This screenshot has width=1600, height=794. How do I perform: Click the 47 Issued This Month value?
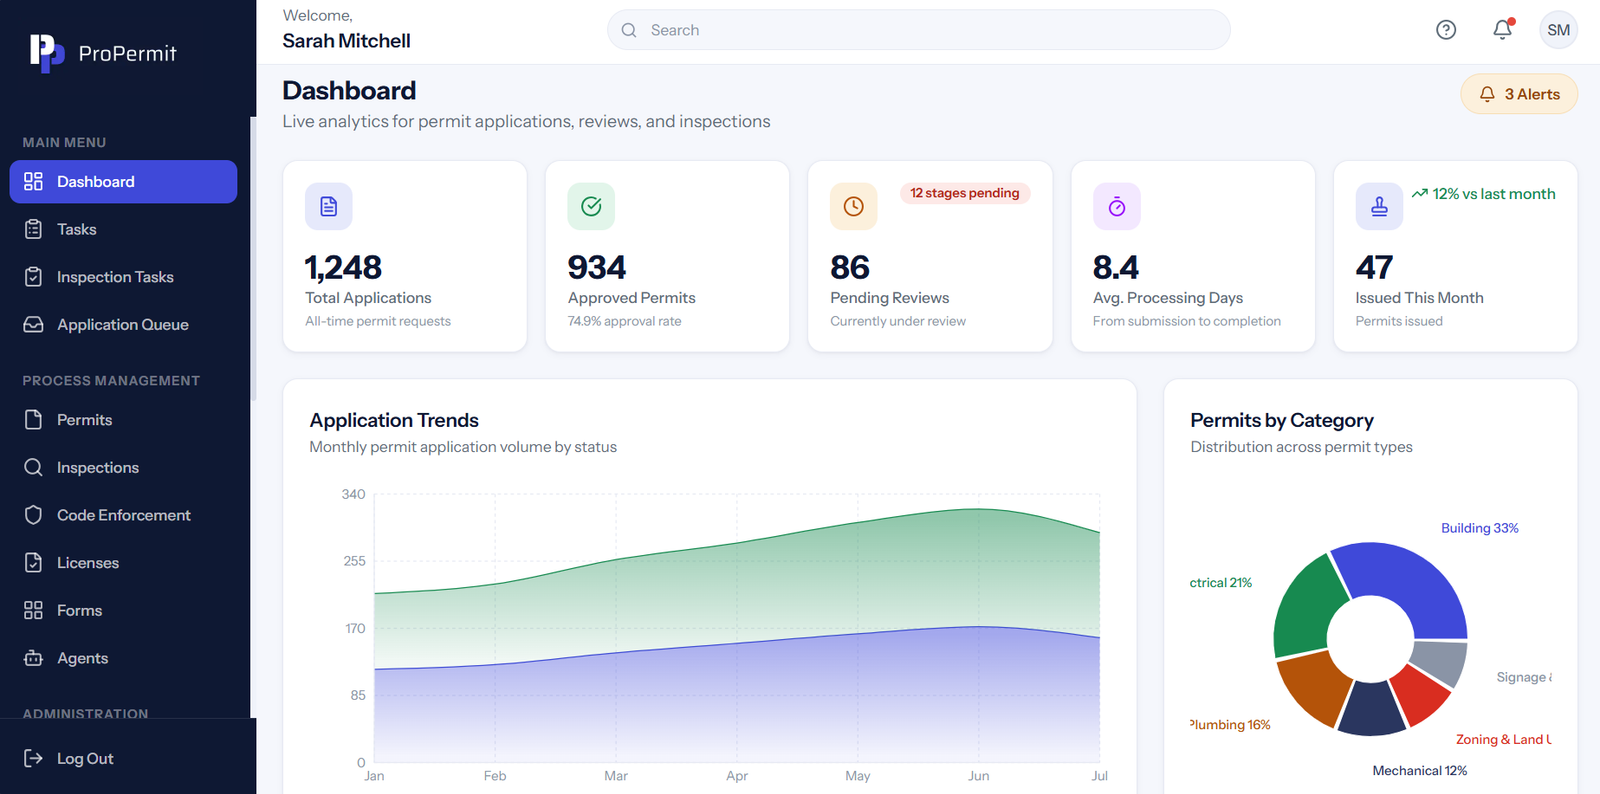click(1374, 267)
